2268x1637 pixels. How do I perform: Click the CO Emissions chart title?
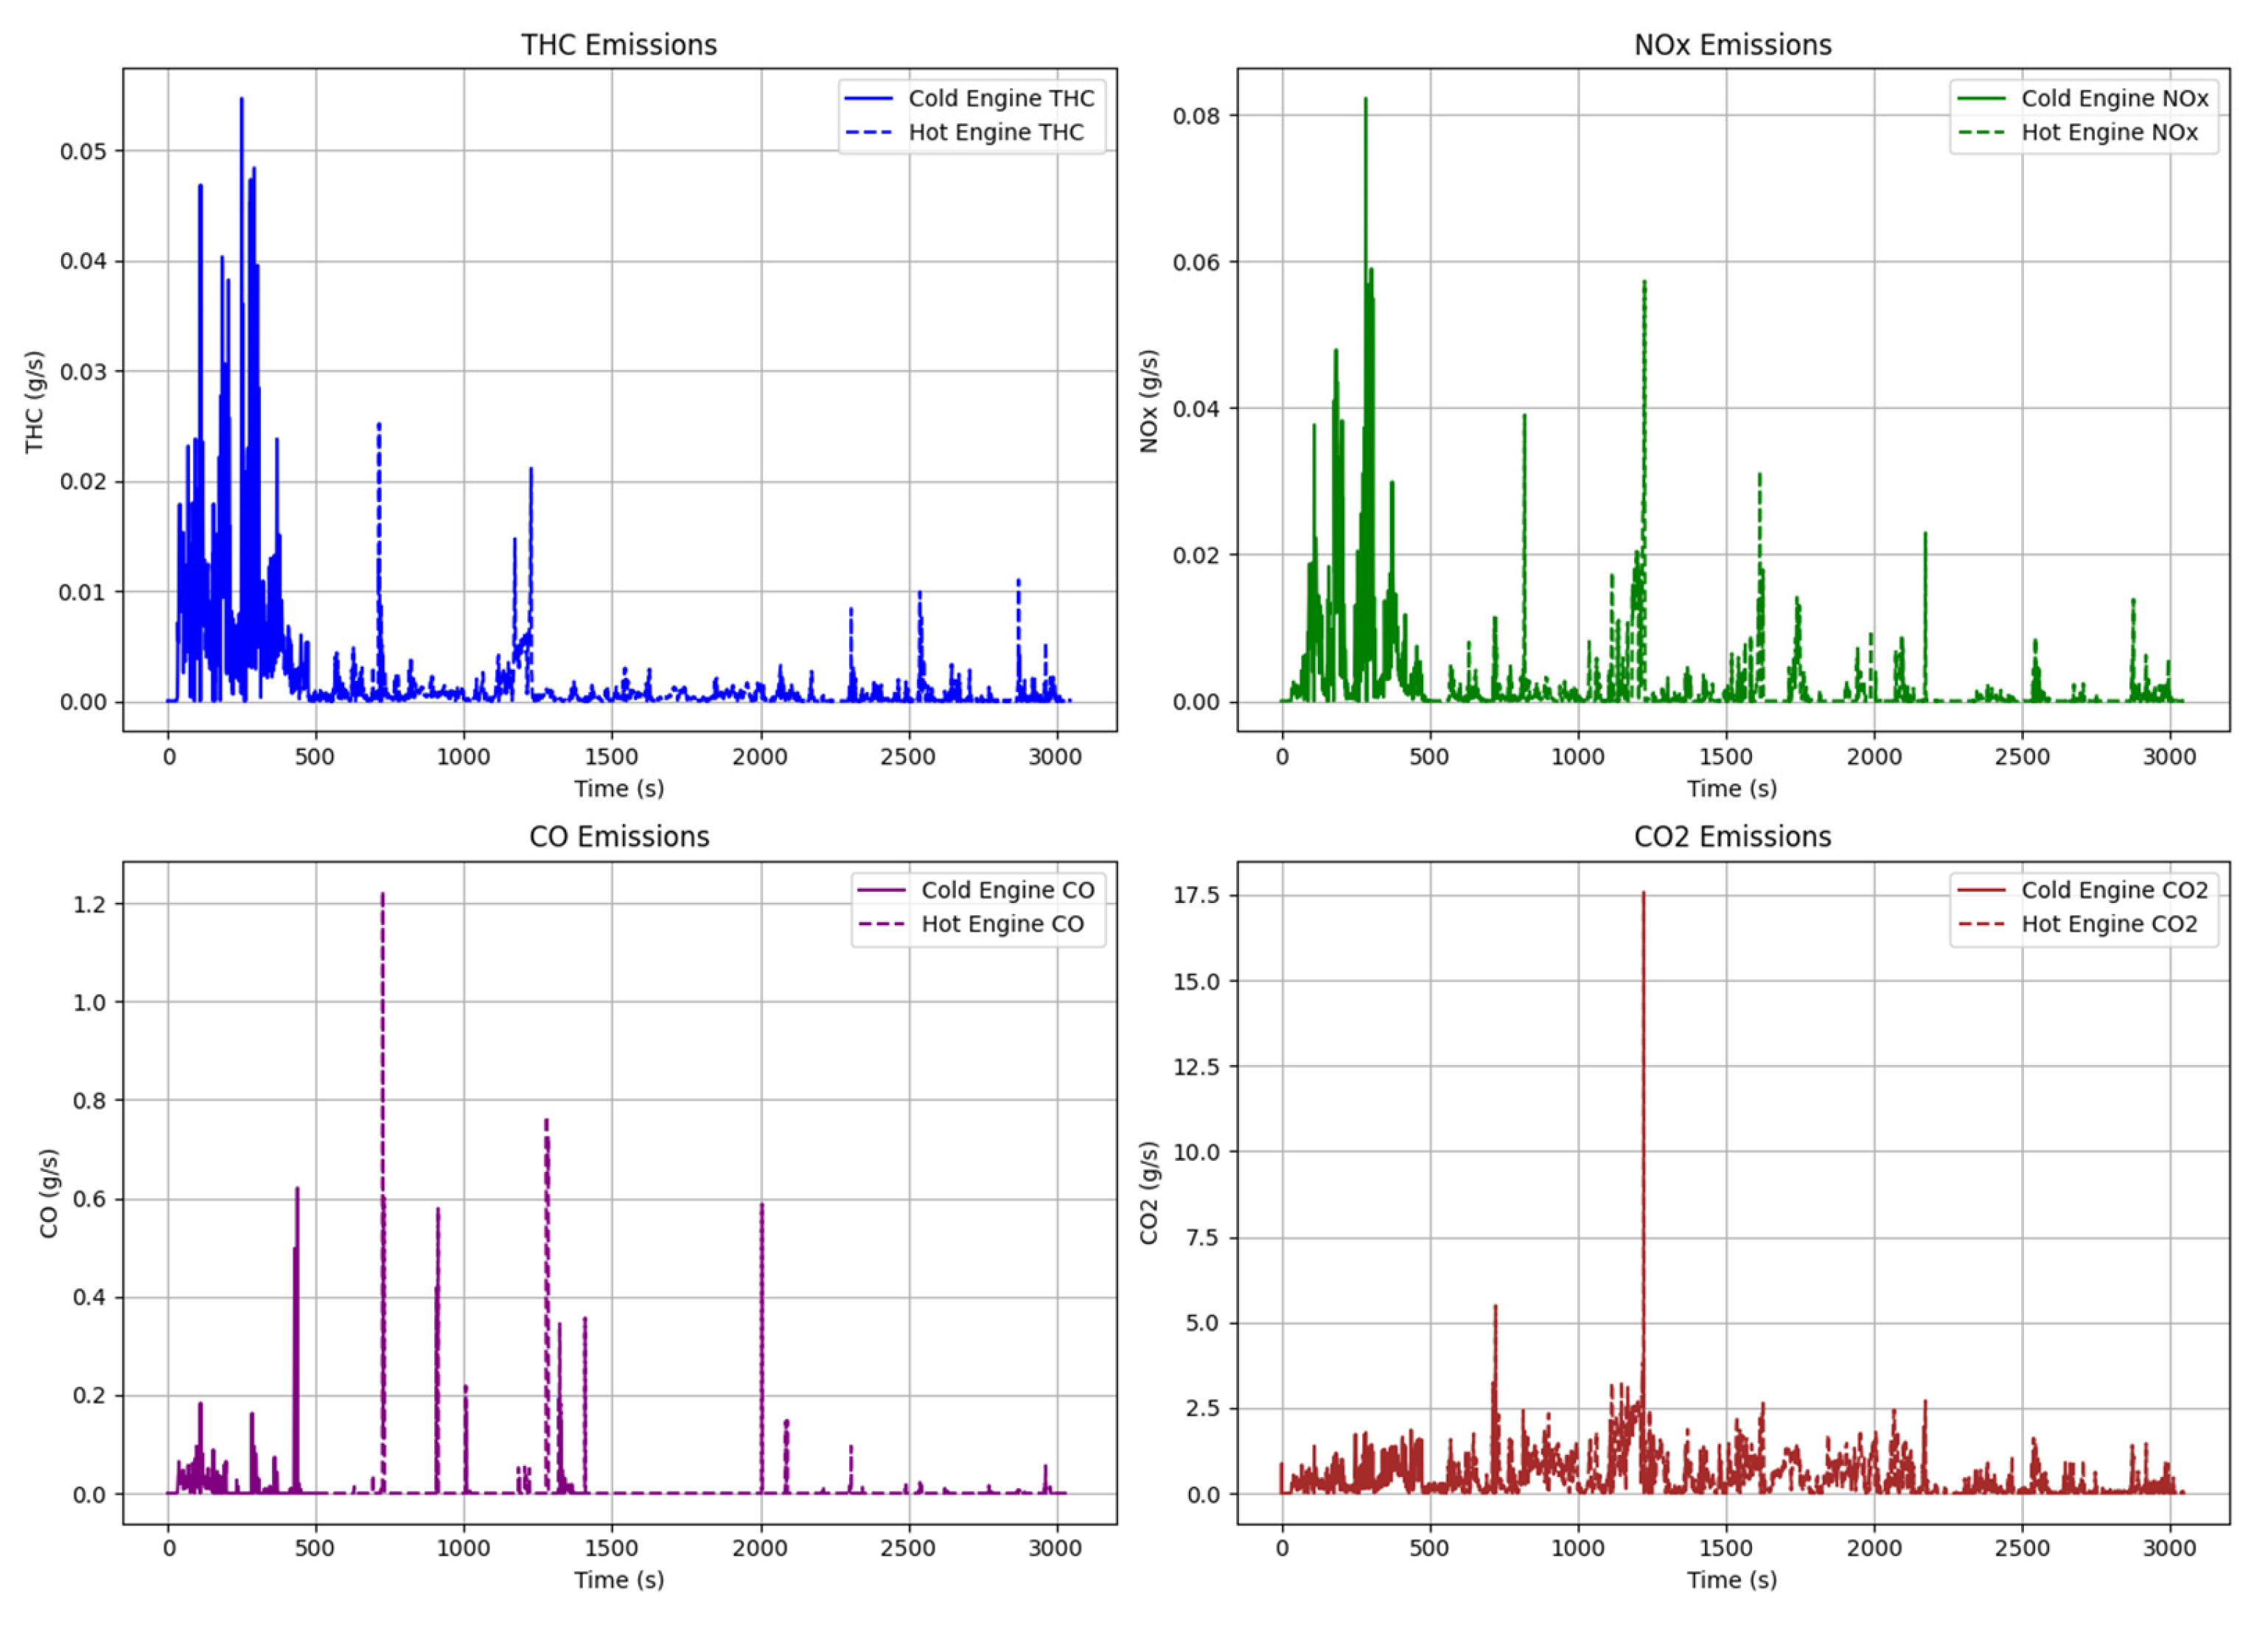click(x=619, y=836)
